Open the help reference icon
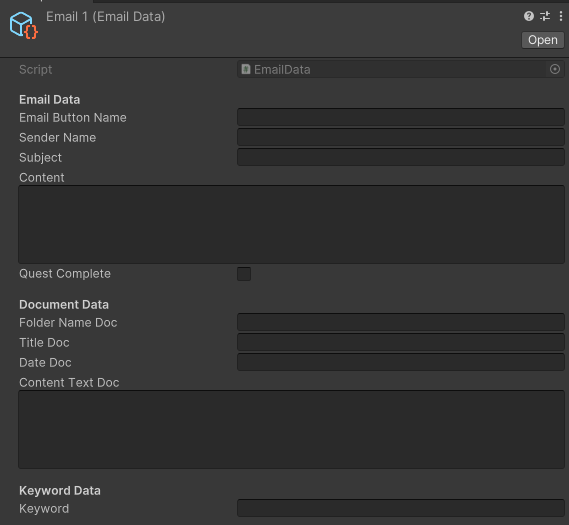 pyautogui.click(x=529, y=16)
